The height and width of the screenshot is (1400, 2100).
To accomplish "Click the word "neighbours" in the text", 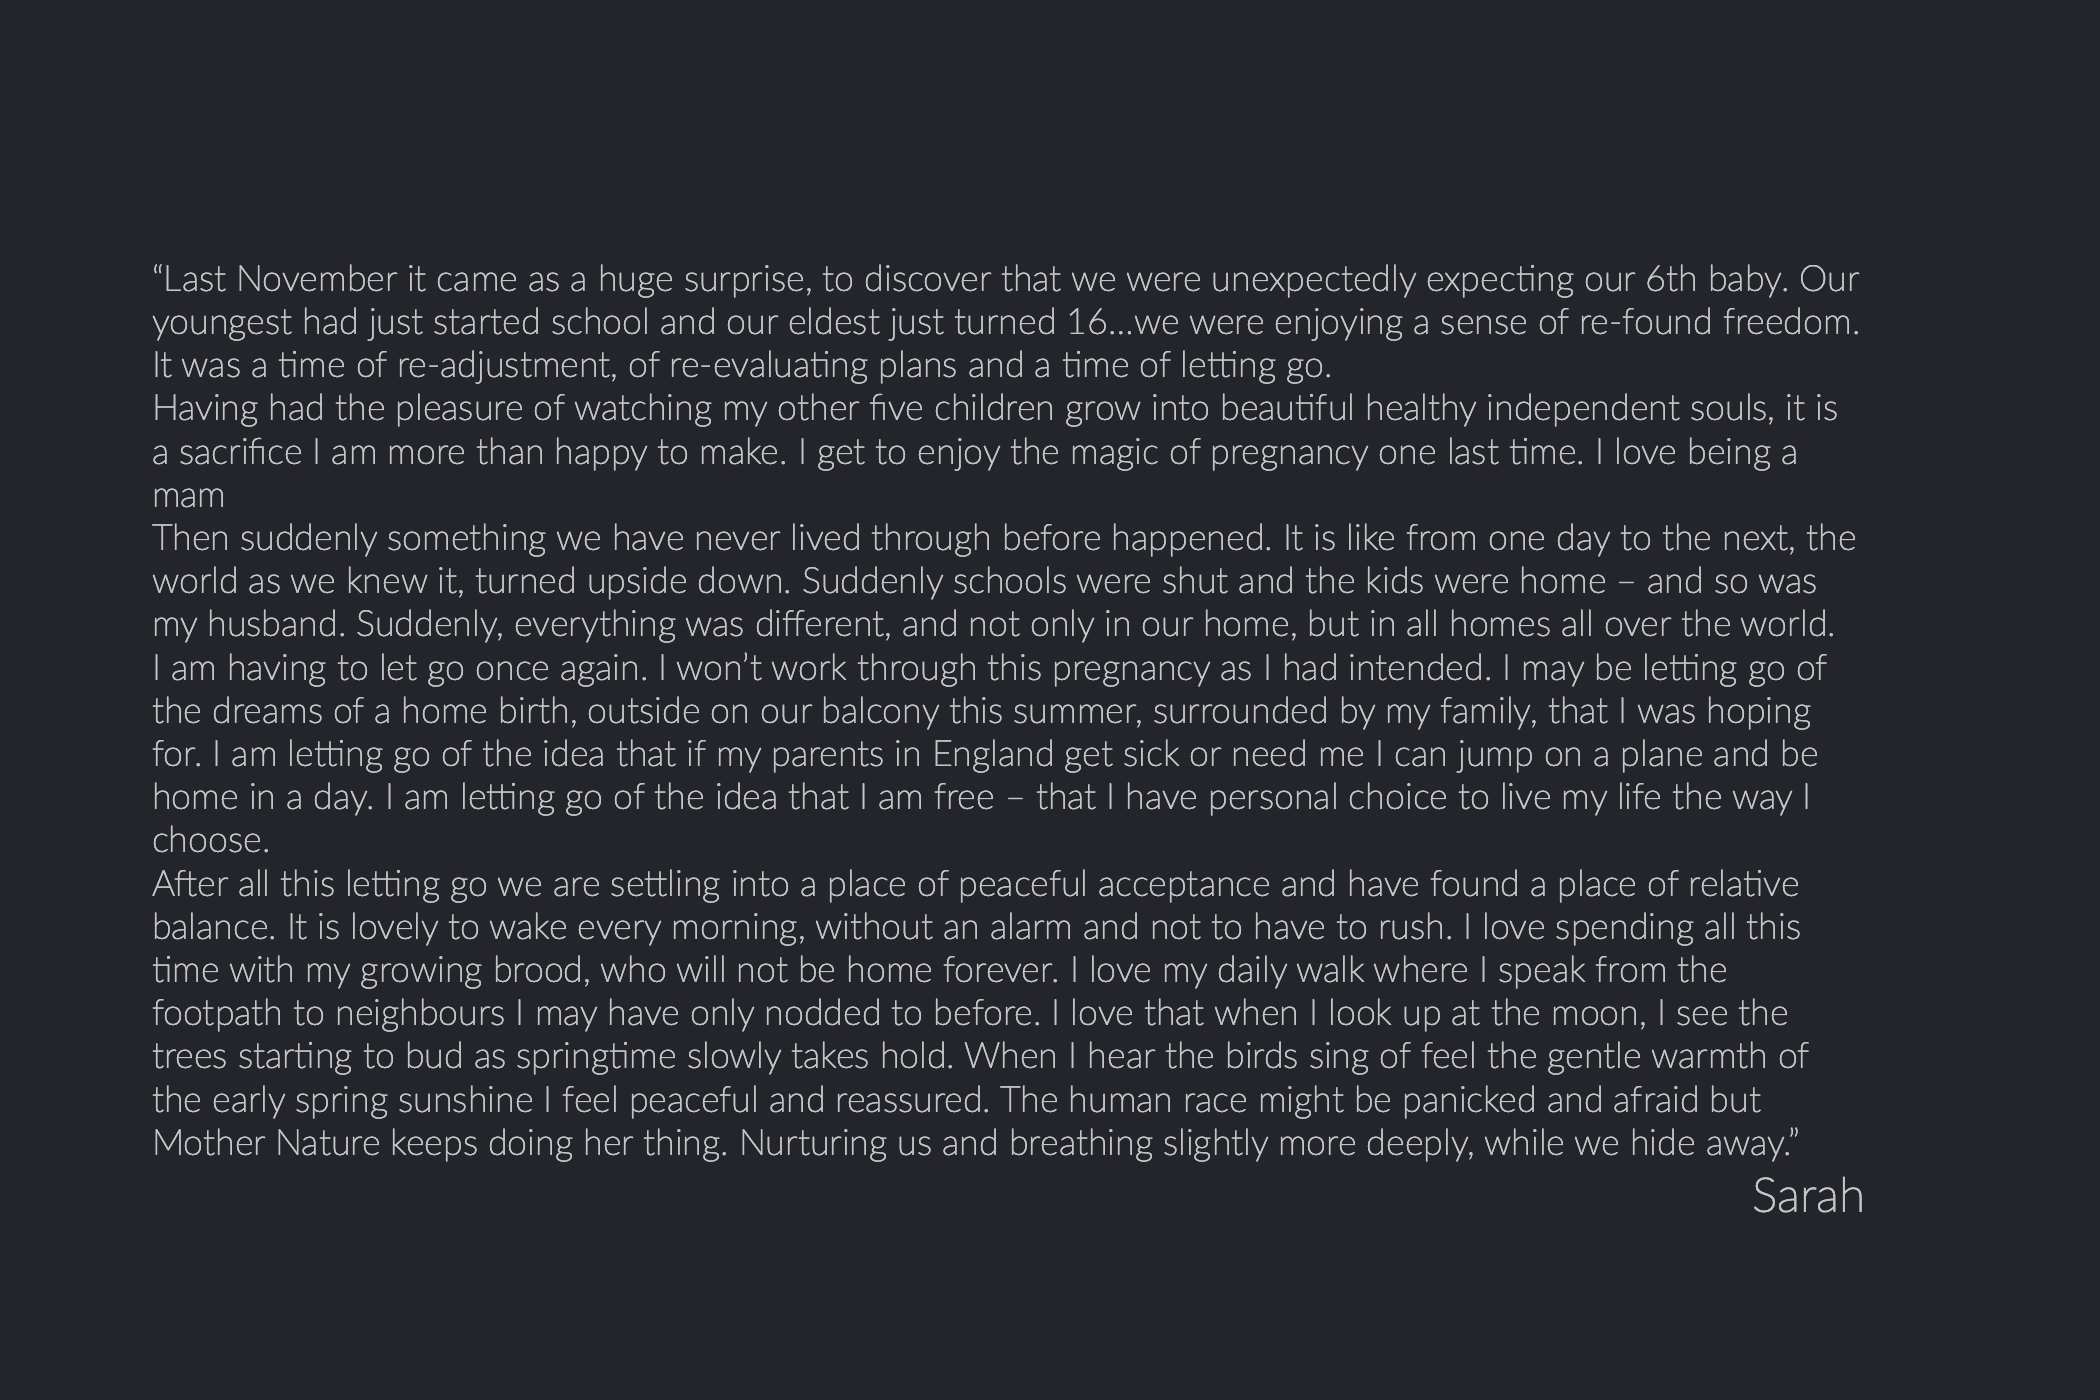I will (419, 1013).
